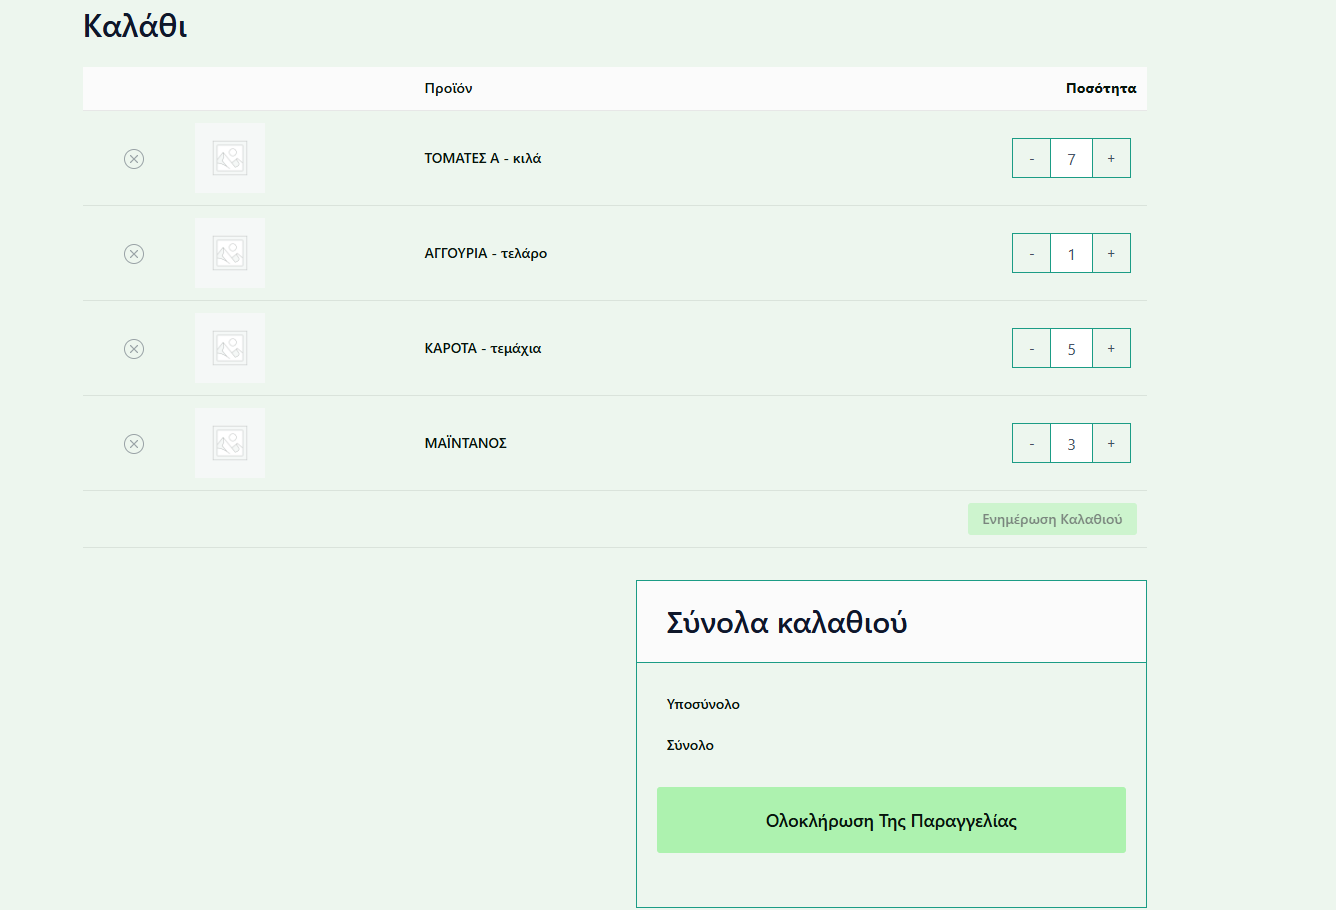The image size is (1336, 910).
Task: Open the ΑΓΓΟΥΡΙΑ product thumbnail
Action: [x=230, y=253]
